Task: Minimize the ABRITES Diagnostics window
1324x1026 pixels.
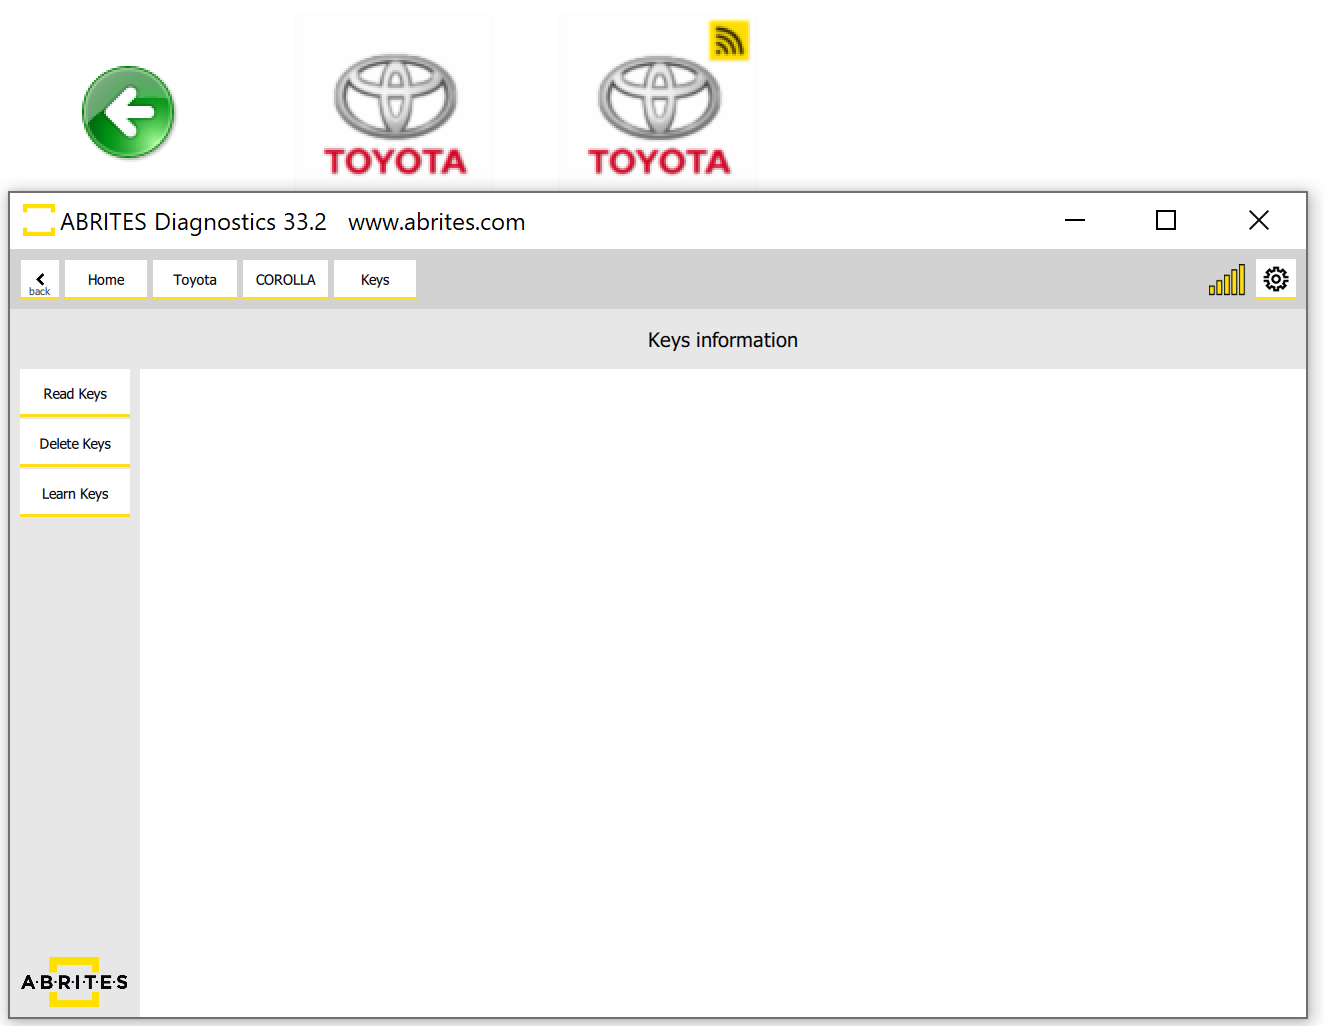Action: 1075,220
